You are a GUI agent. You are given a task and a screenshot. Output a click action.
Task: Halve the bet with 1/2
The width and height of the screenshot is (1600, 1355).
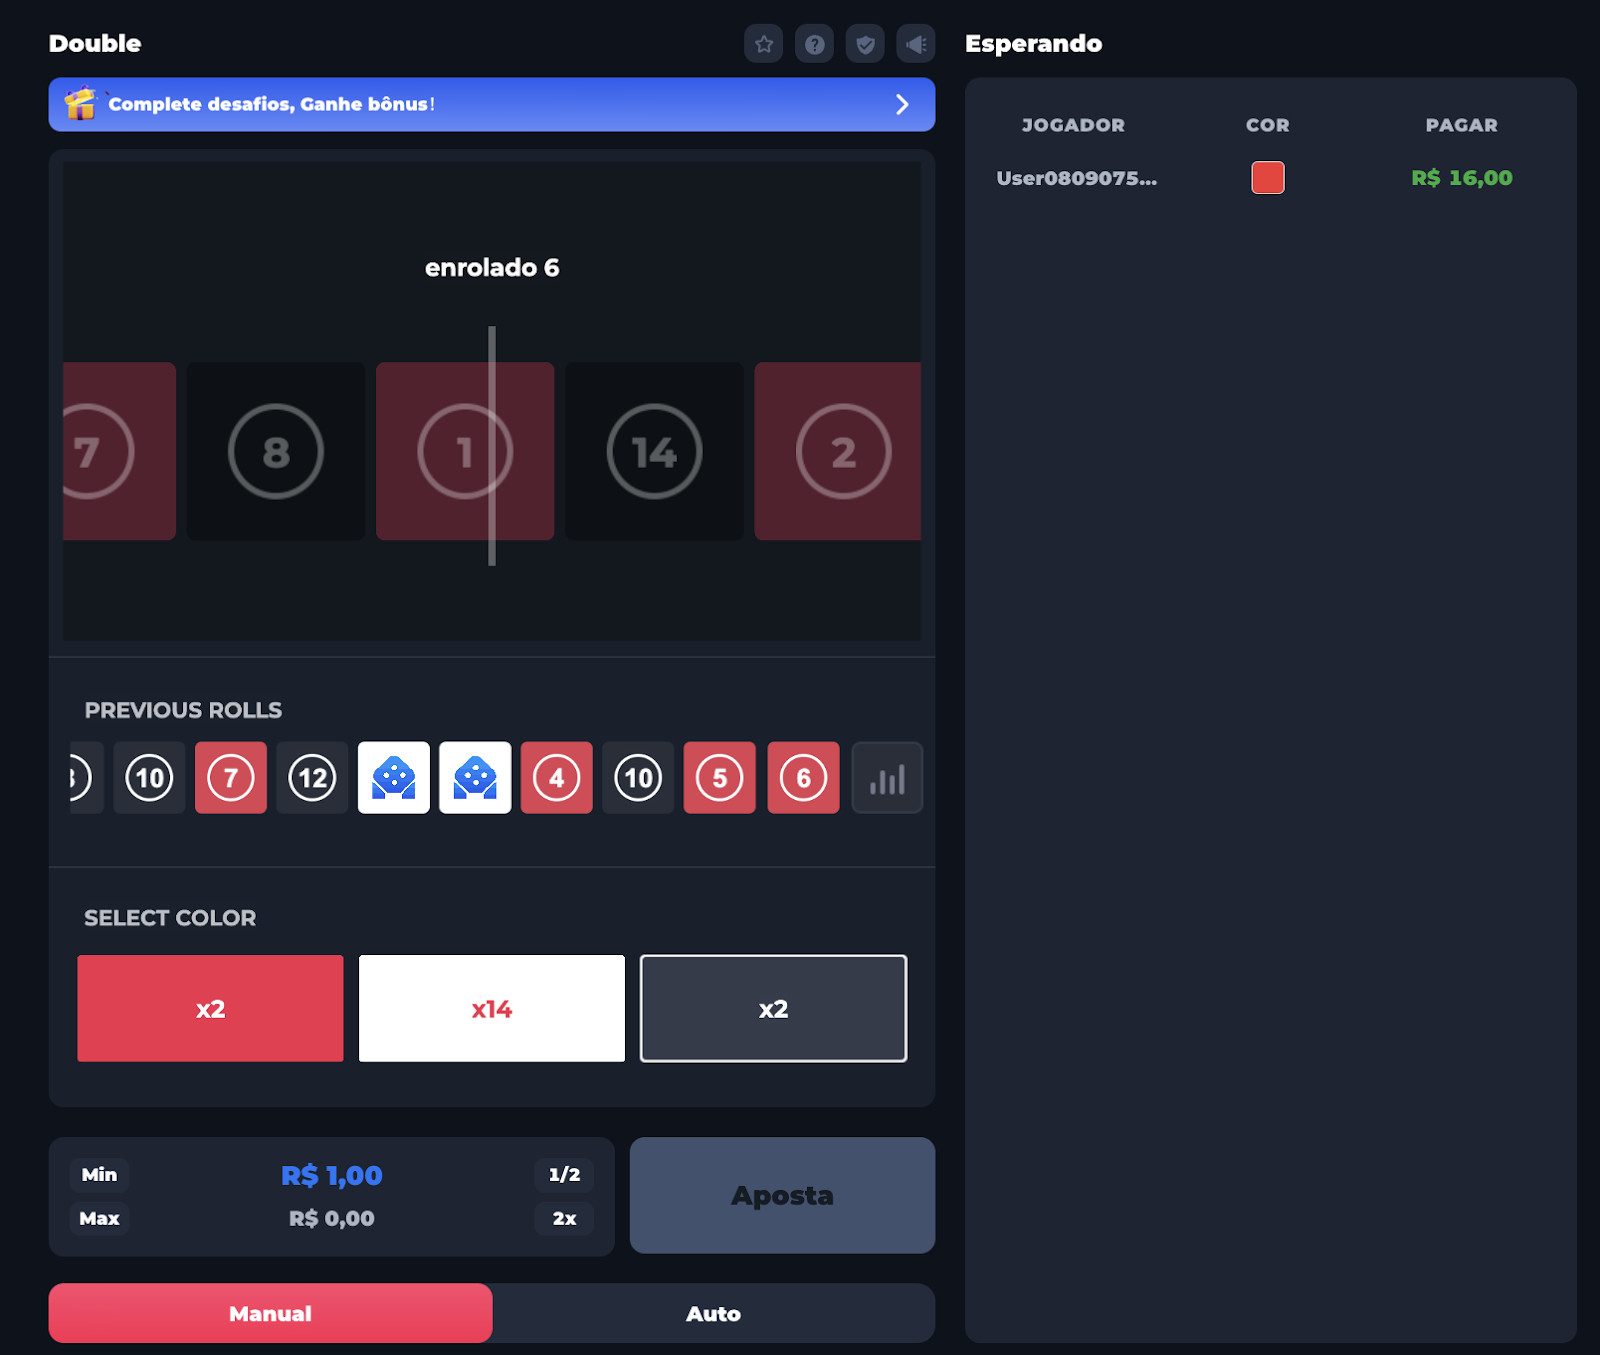564,1175
